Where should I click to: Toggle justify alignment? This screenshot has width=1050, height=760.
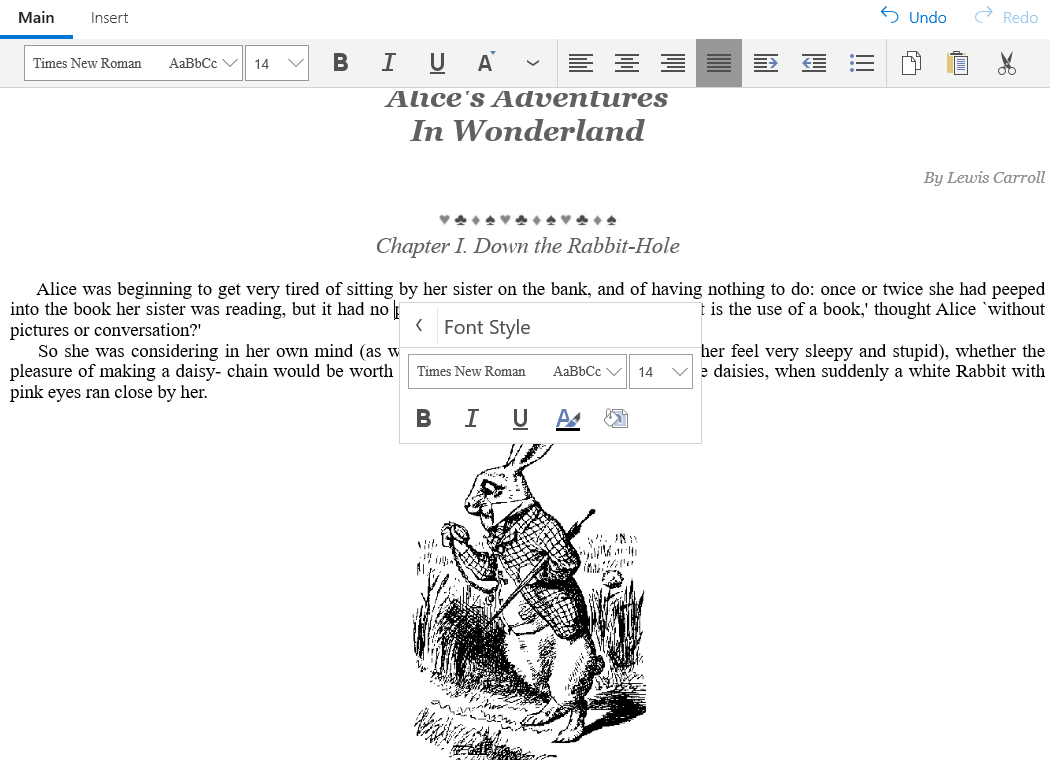[719, 63]
